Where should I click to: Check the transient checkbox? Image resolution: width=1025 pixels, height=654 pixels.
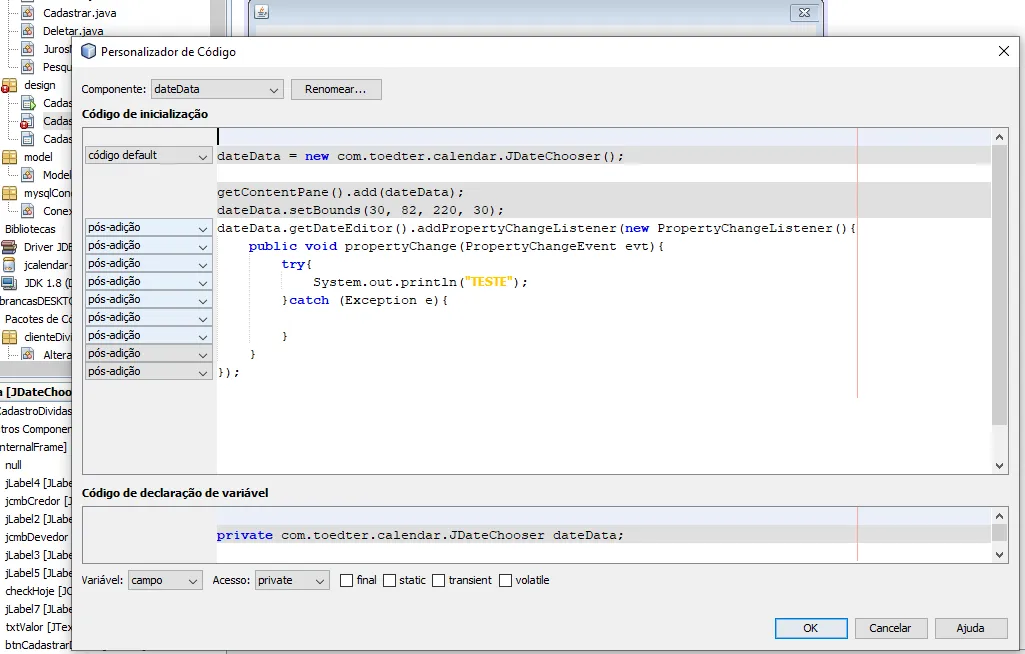pyautogui.click(x=439, y=580)
